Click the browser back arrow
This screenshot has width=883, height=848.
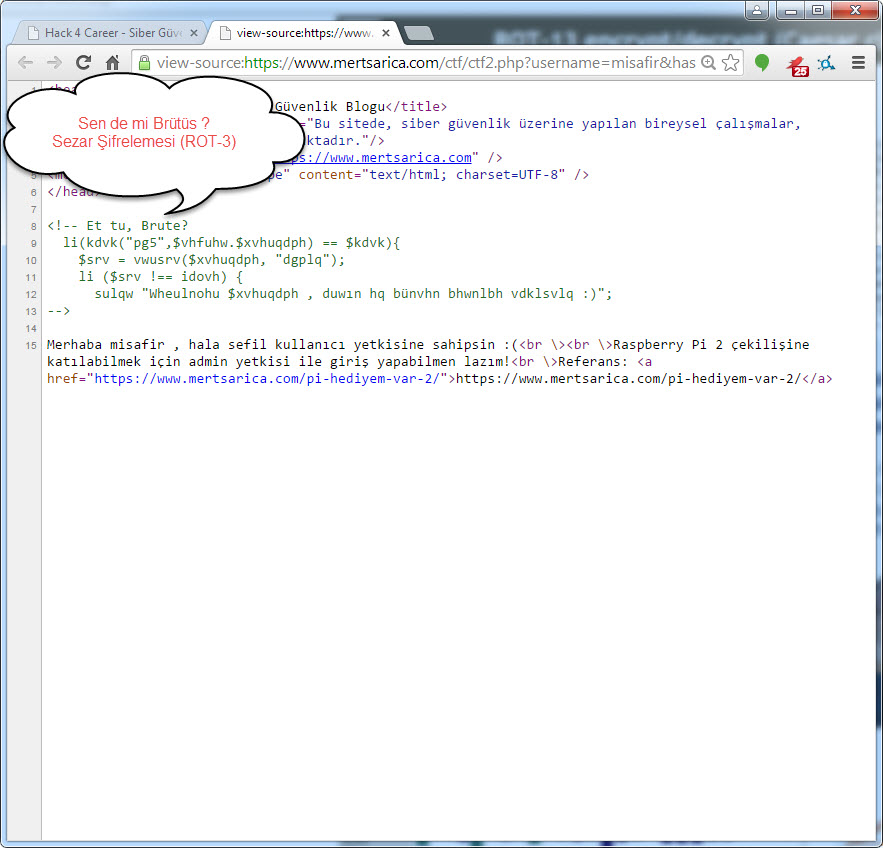26,62
